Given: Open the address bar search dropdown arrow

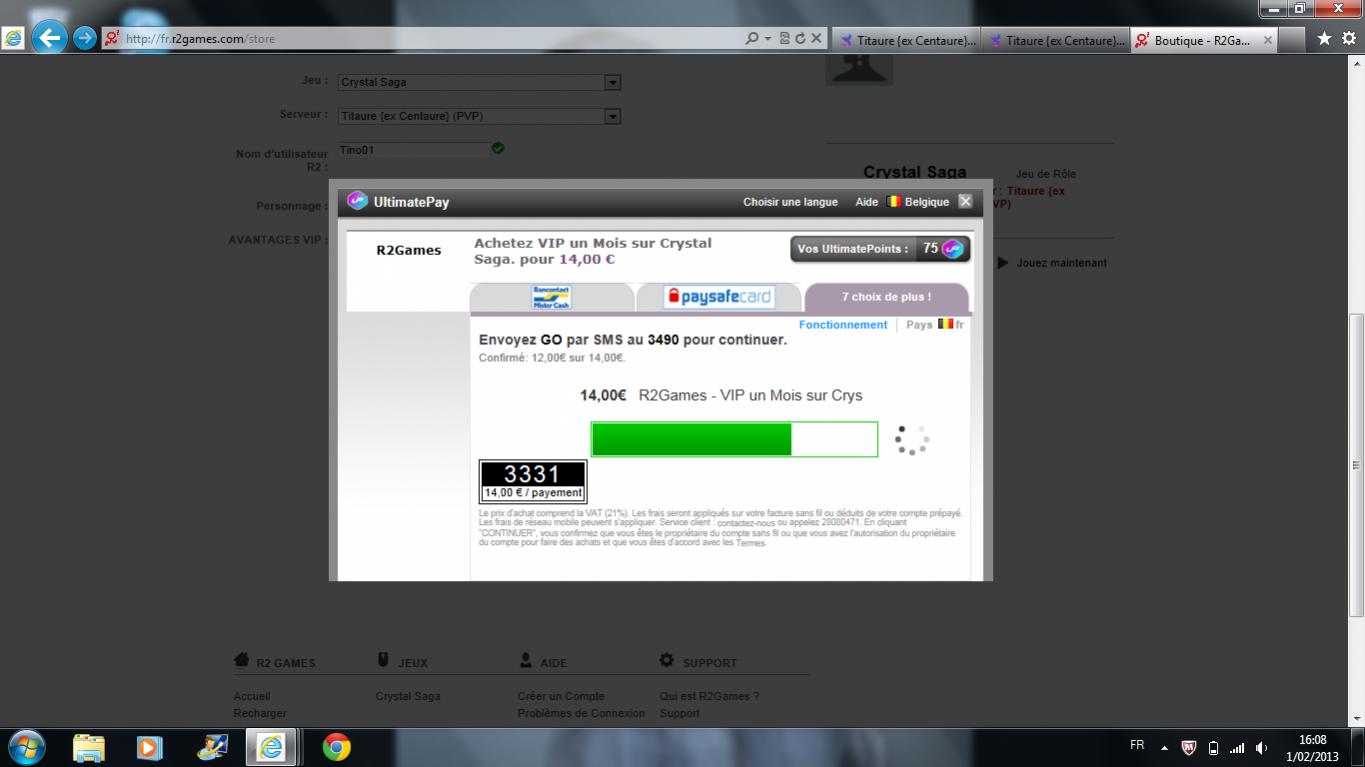Looking at the screenshot, I should pyautogui.click(x=767, y=38).
